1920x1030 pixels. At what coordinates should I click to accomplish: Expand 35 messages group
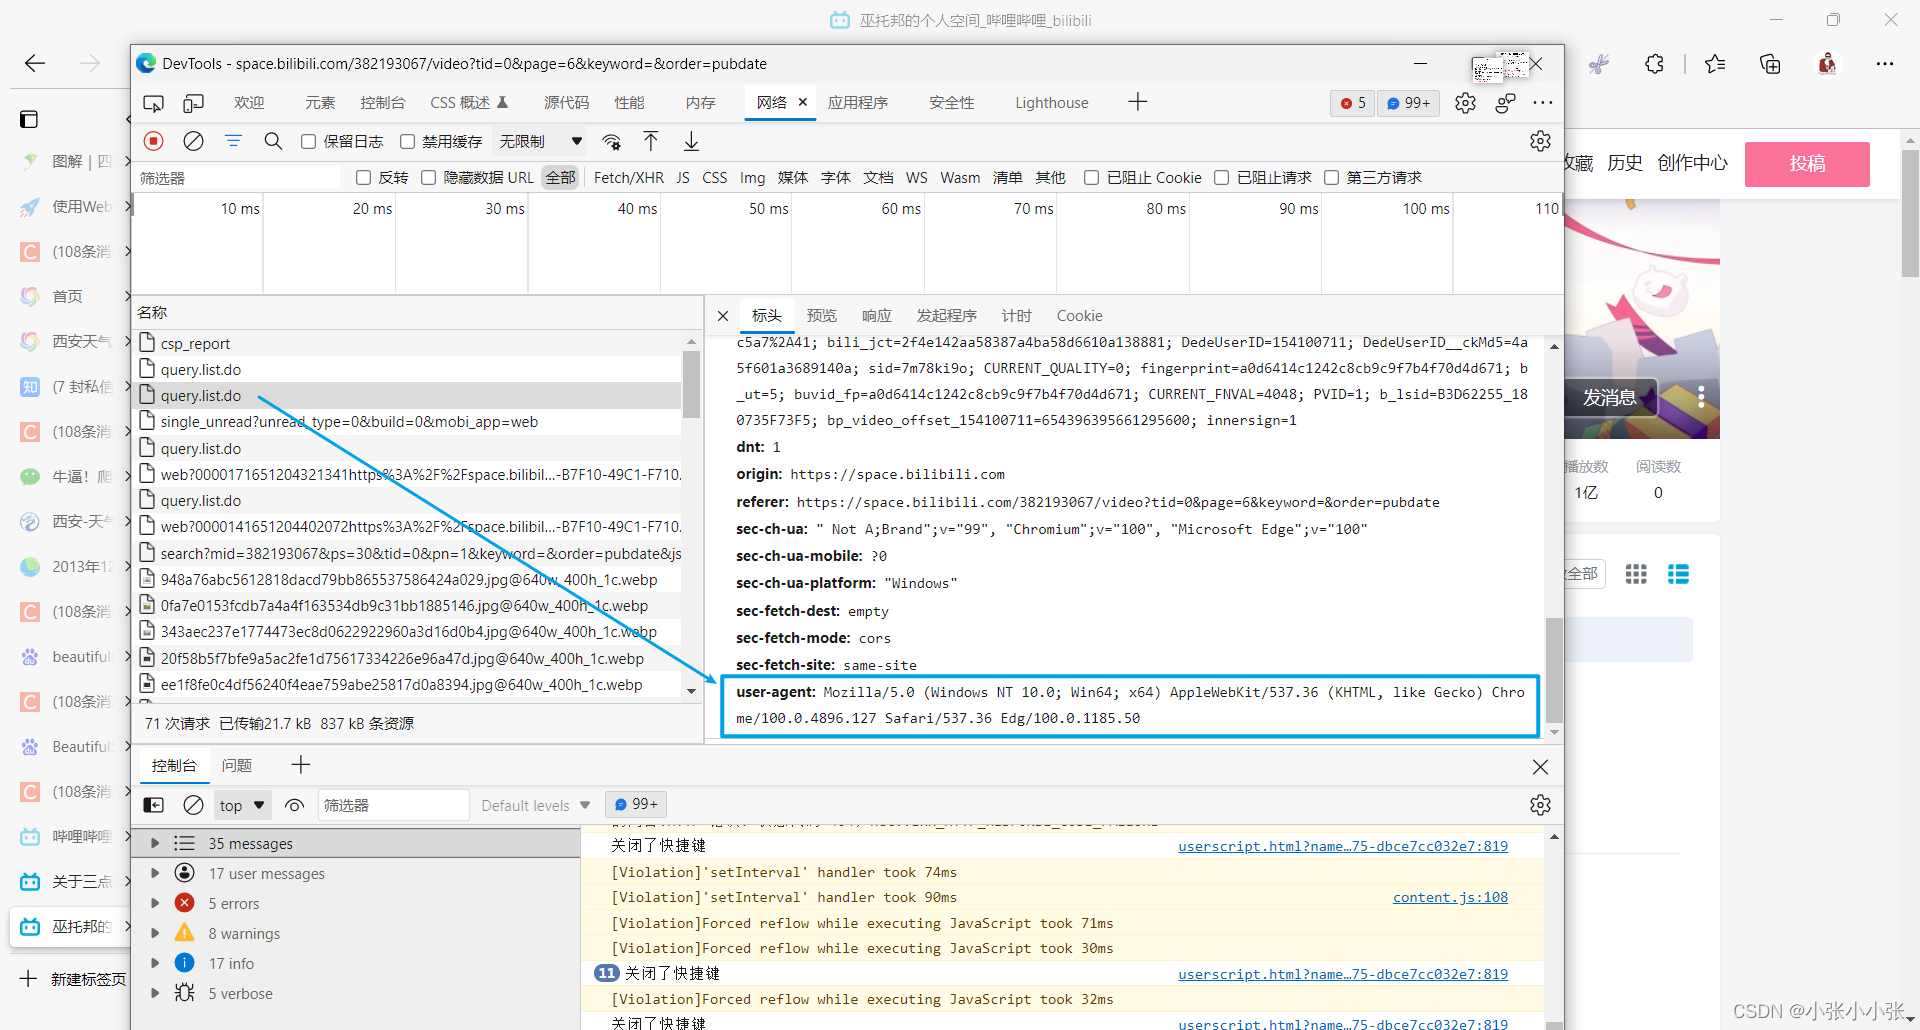155,843
